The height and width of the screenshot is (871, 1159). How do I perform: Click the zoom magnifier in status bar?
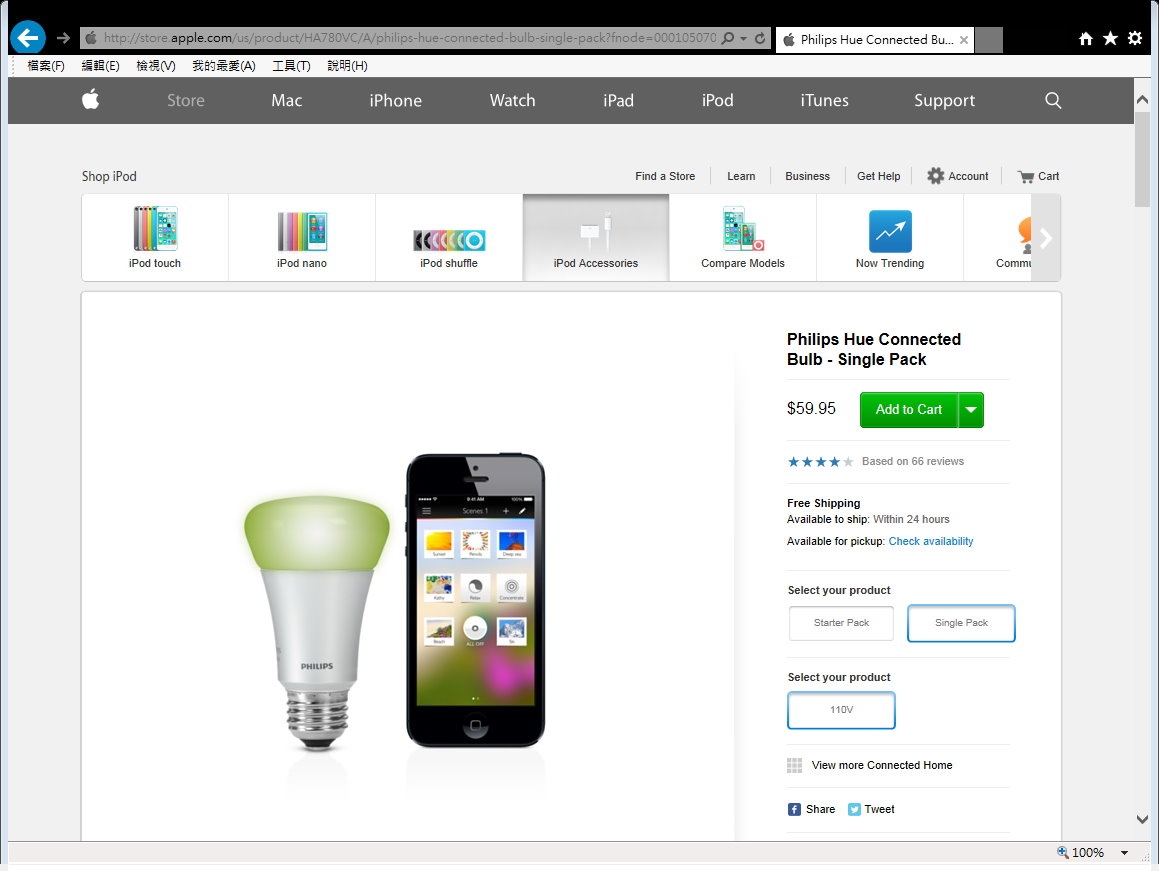click(1063, 852)
